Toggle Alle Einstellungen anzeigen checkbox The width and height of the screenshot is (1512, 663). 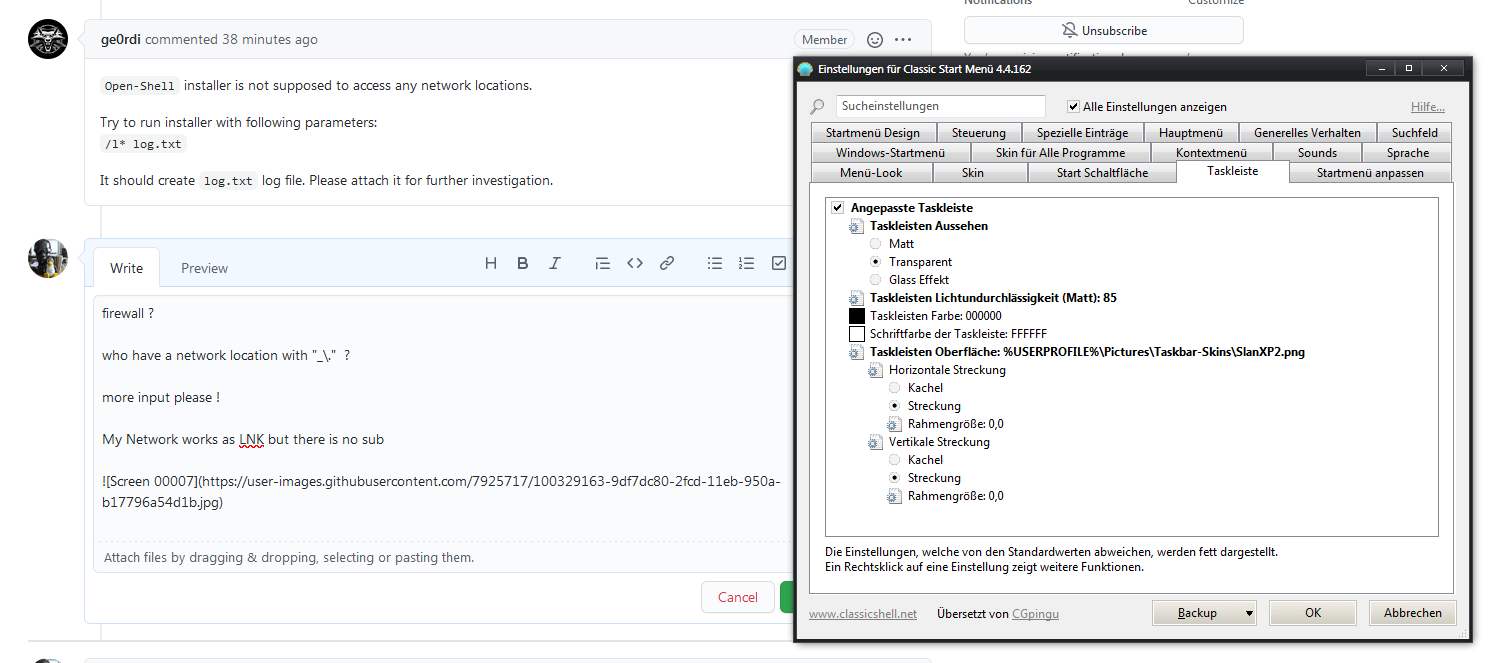[1073, 107]
